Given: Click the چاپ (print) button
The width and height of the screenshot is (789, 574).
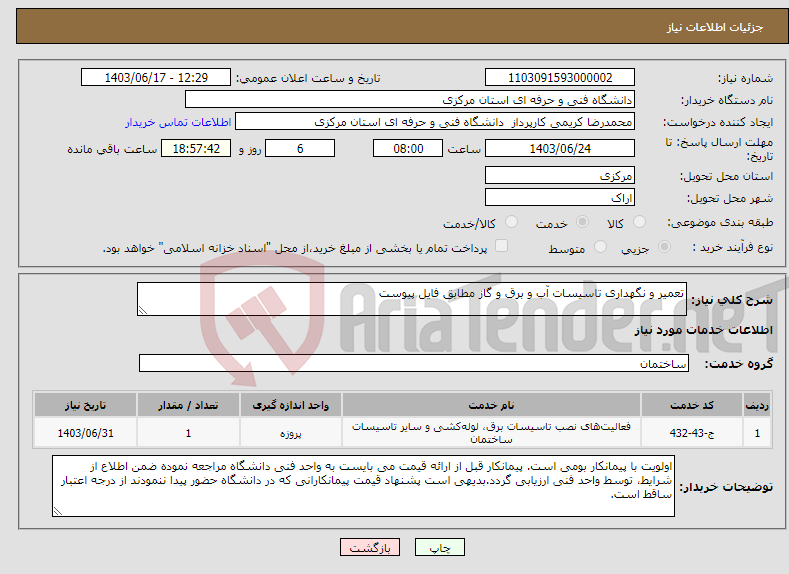Looking at the screenshot, I should tap(439, 547).
